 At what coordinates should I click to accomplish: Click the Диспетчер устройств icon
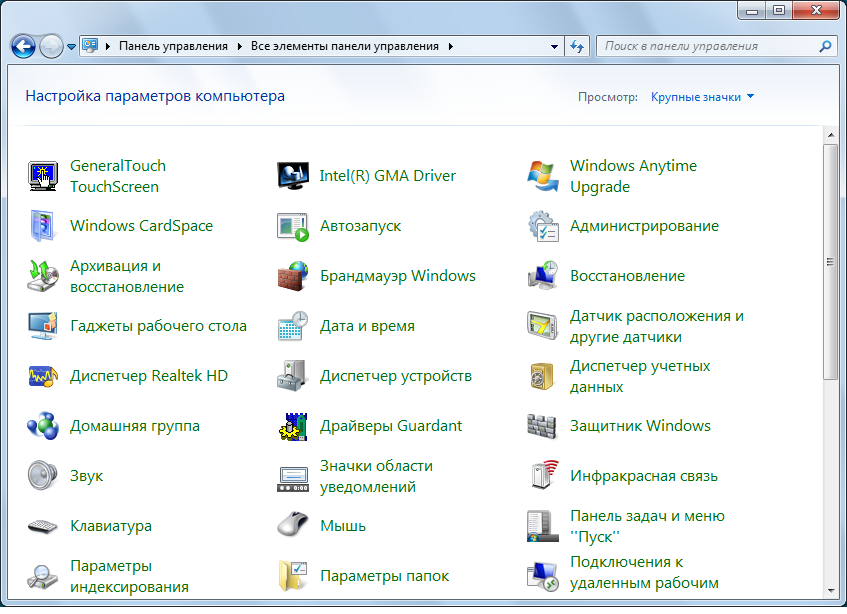(293, 376)
